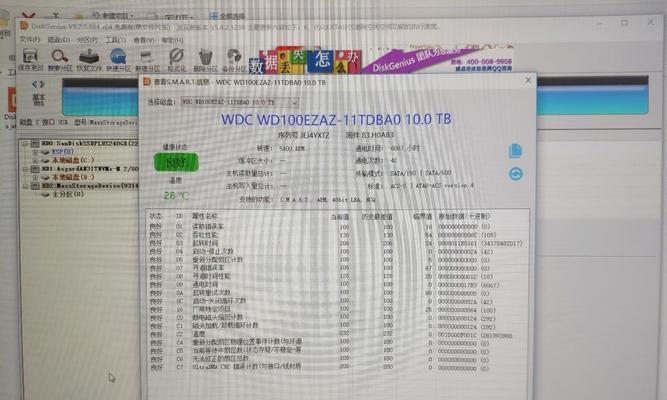This screenshot has height=400, width=667.
Task: Sort by the 状态 status column header
Action: 156,216
